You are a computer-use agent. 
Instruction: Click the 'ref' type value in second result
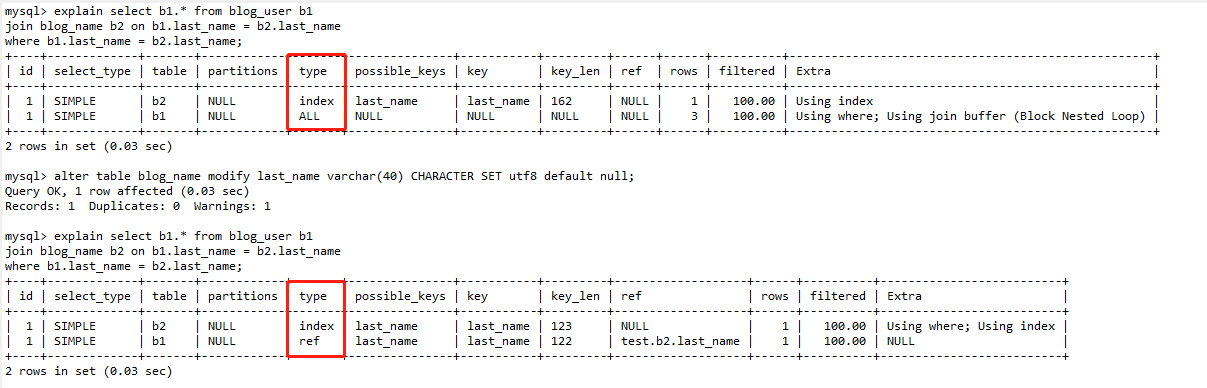[x=310, y=341]
